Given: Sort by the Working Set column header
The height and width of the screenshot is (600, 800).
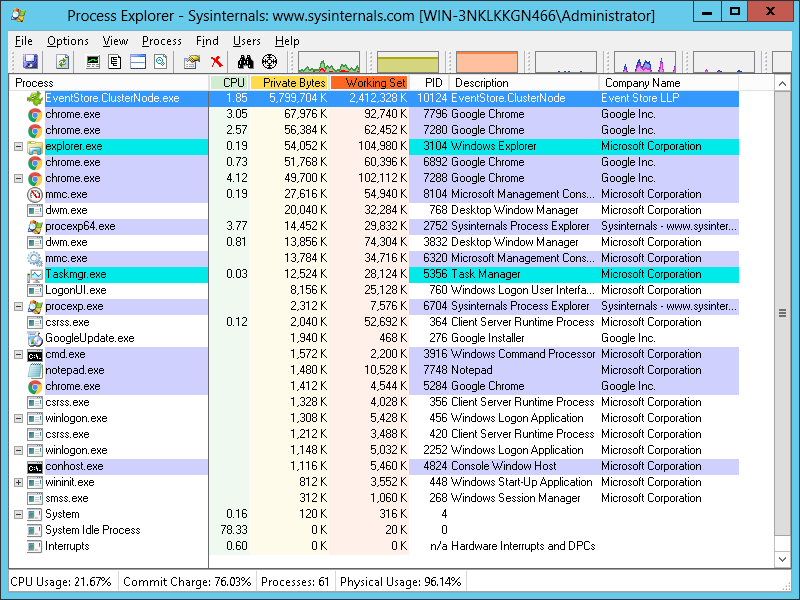Looking at the screenshot, I should click(x=369, y=83).
